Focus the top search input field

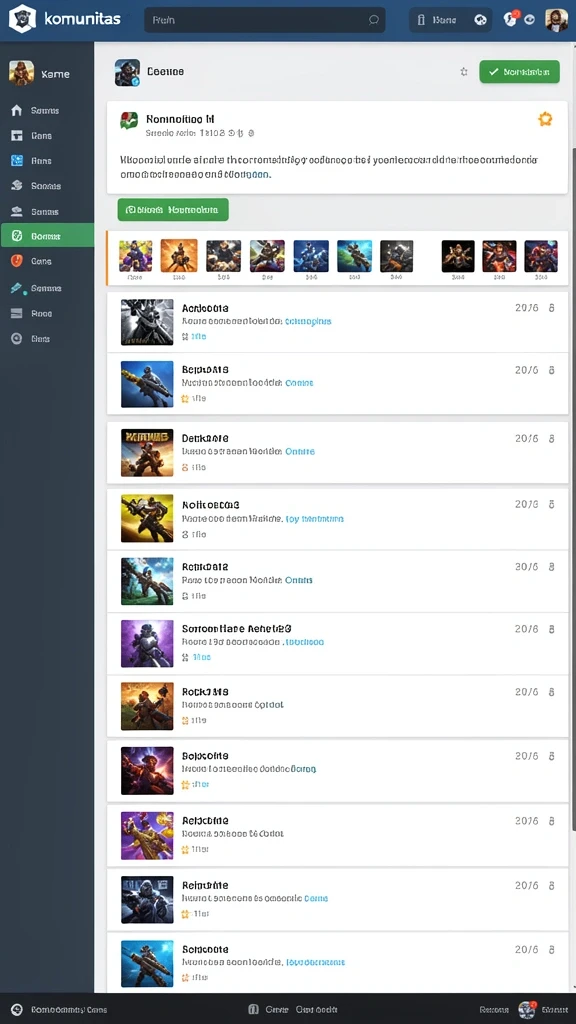click(264, 20)
